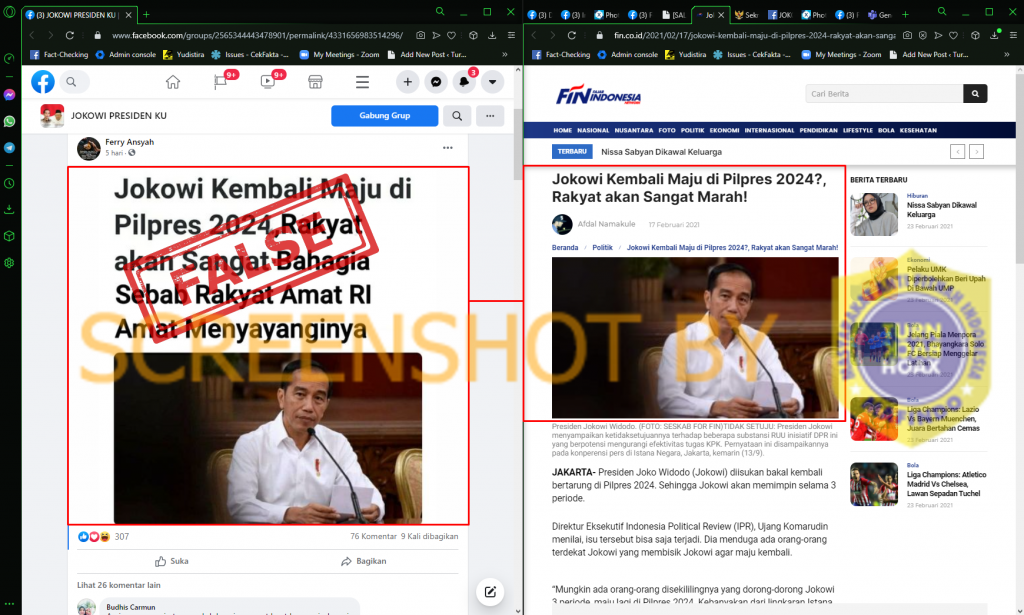Reload the fin.co.id page in right window
1024x615 pixels.
[571, 35]
